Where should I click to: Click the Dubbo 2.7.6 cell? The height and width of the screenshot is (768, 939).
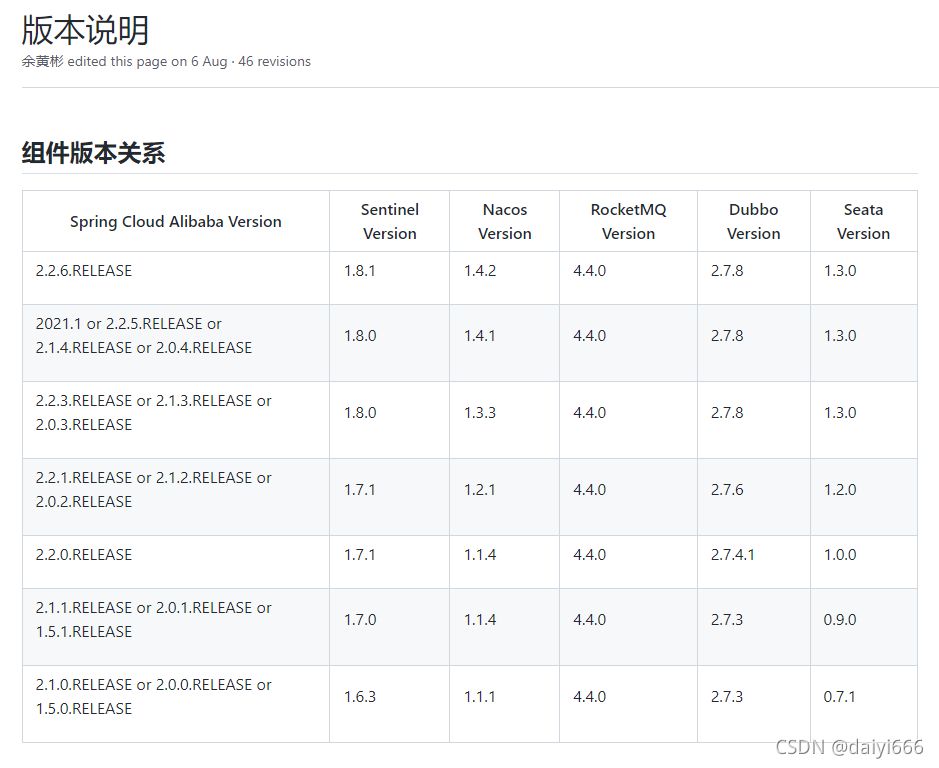pyautogui.click(x=753, y=497)
